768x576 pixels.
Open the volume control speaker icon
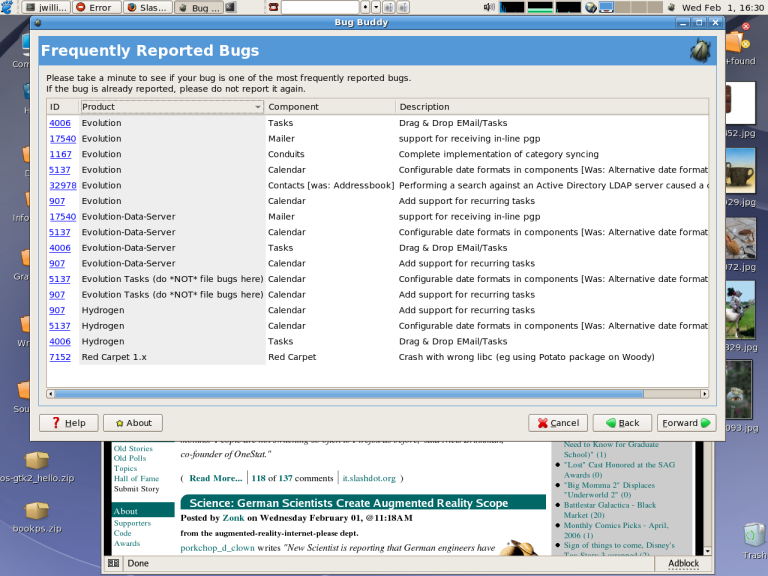489,7
